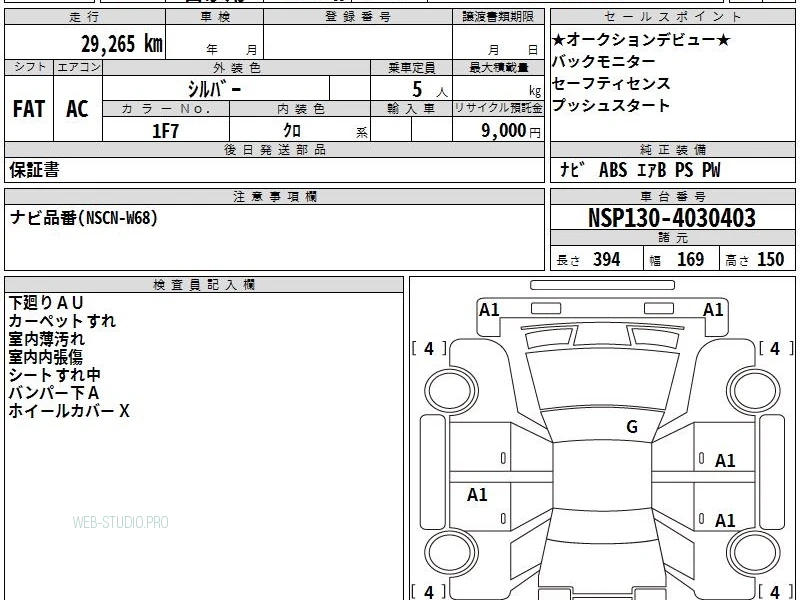
Task: Click front-left wheel in car diagram
Action: point(451,390)
